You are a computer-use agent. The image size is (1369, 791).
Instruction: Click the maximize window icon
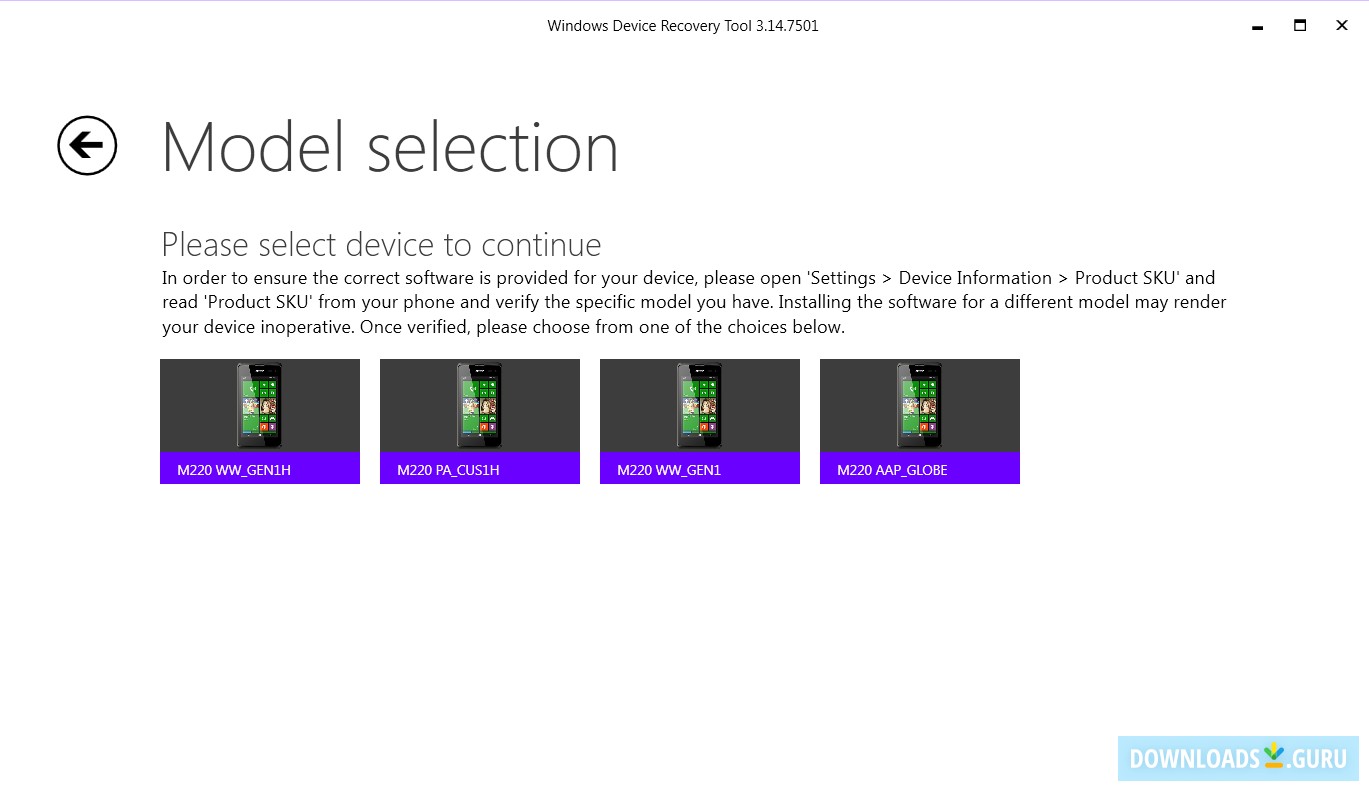[1299, 25]
